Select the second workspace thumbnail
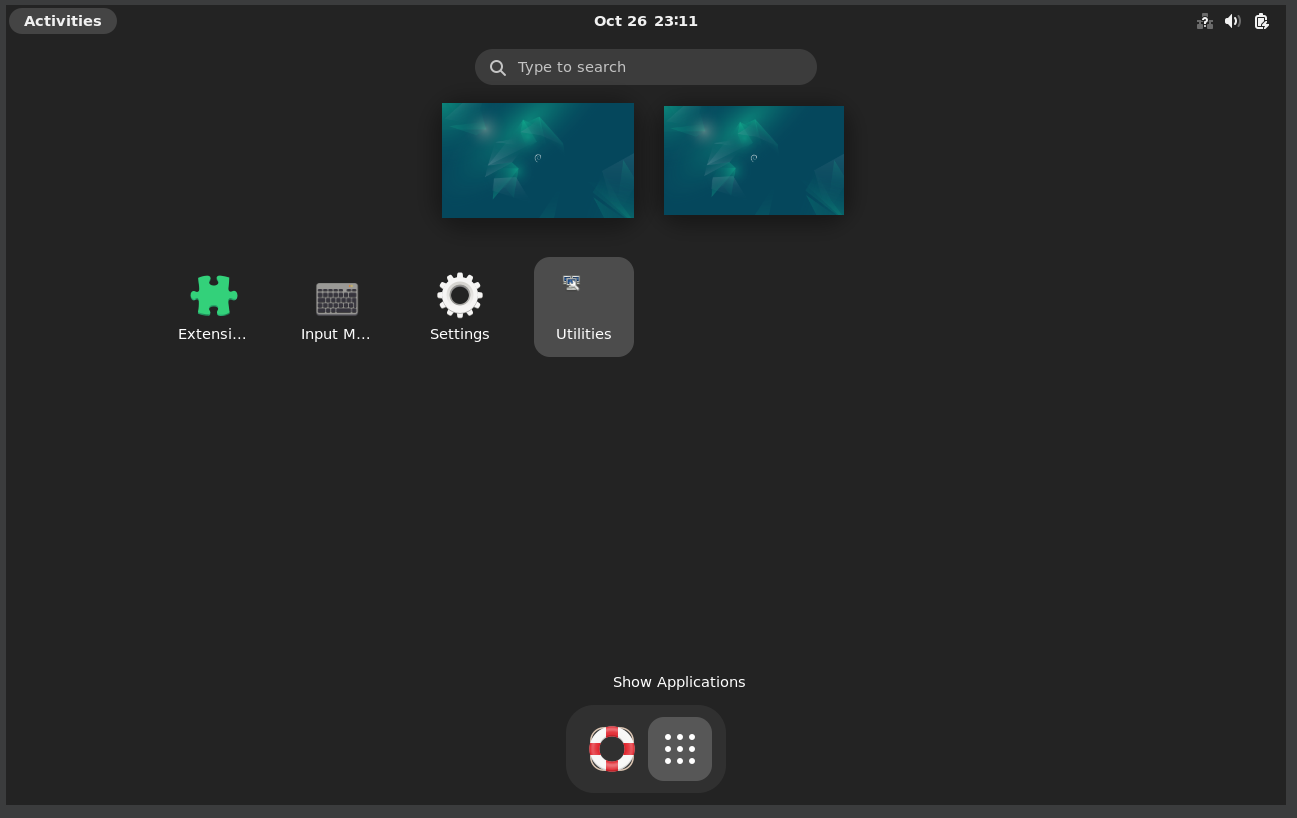 point(753,160)
